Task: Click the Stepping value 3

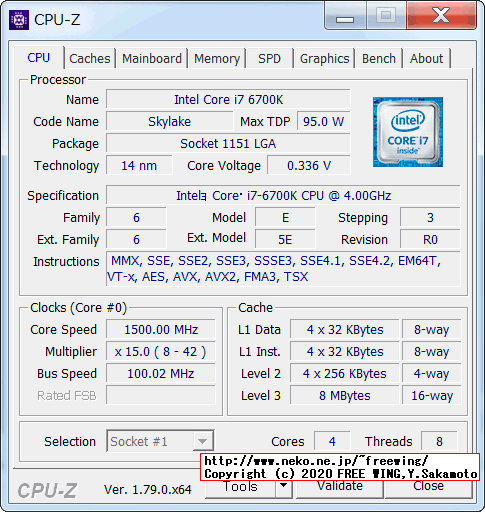Action: click(430, 217)
